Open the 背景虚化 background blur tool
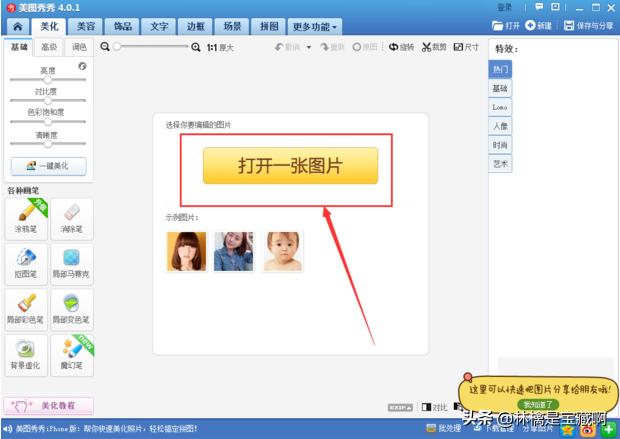The height and width of the screenshot is (439, 620). [x=27, y=353]
